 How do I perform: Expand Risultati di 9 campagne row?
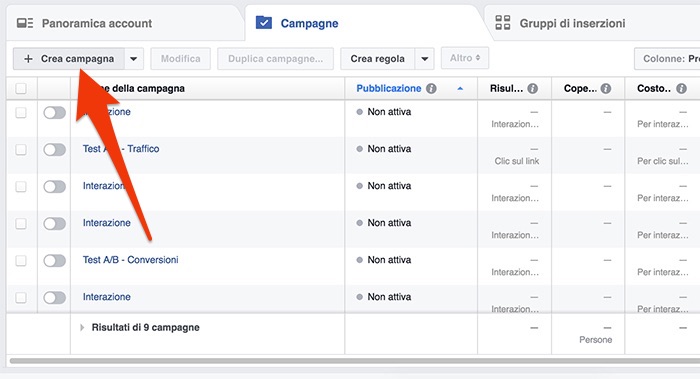click(82, 328)
